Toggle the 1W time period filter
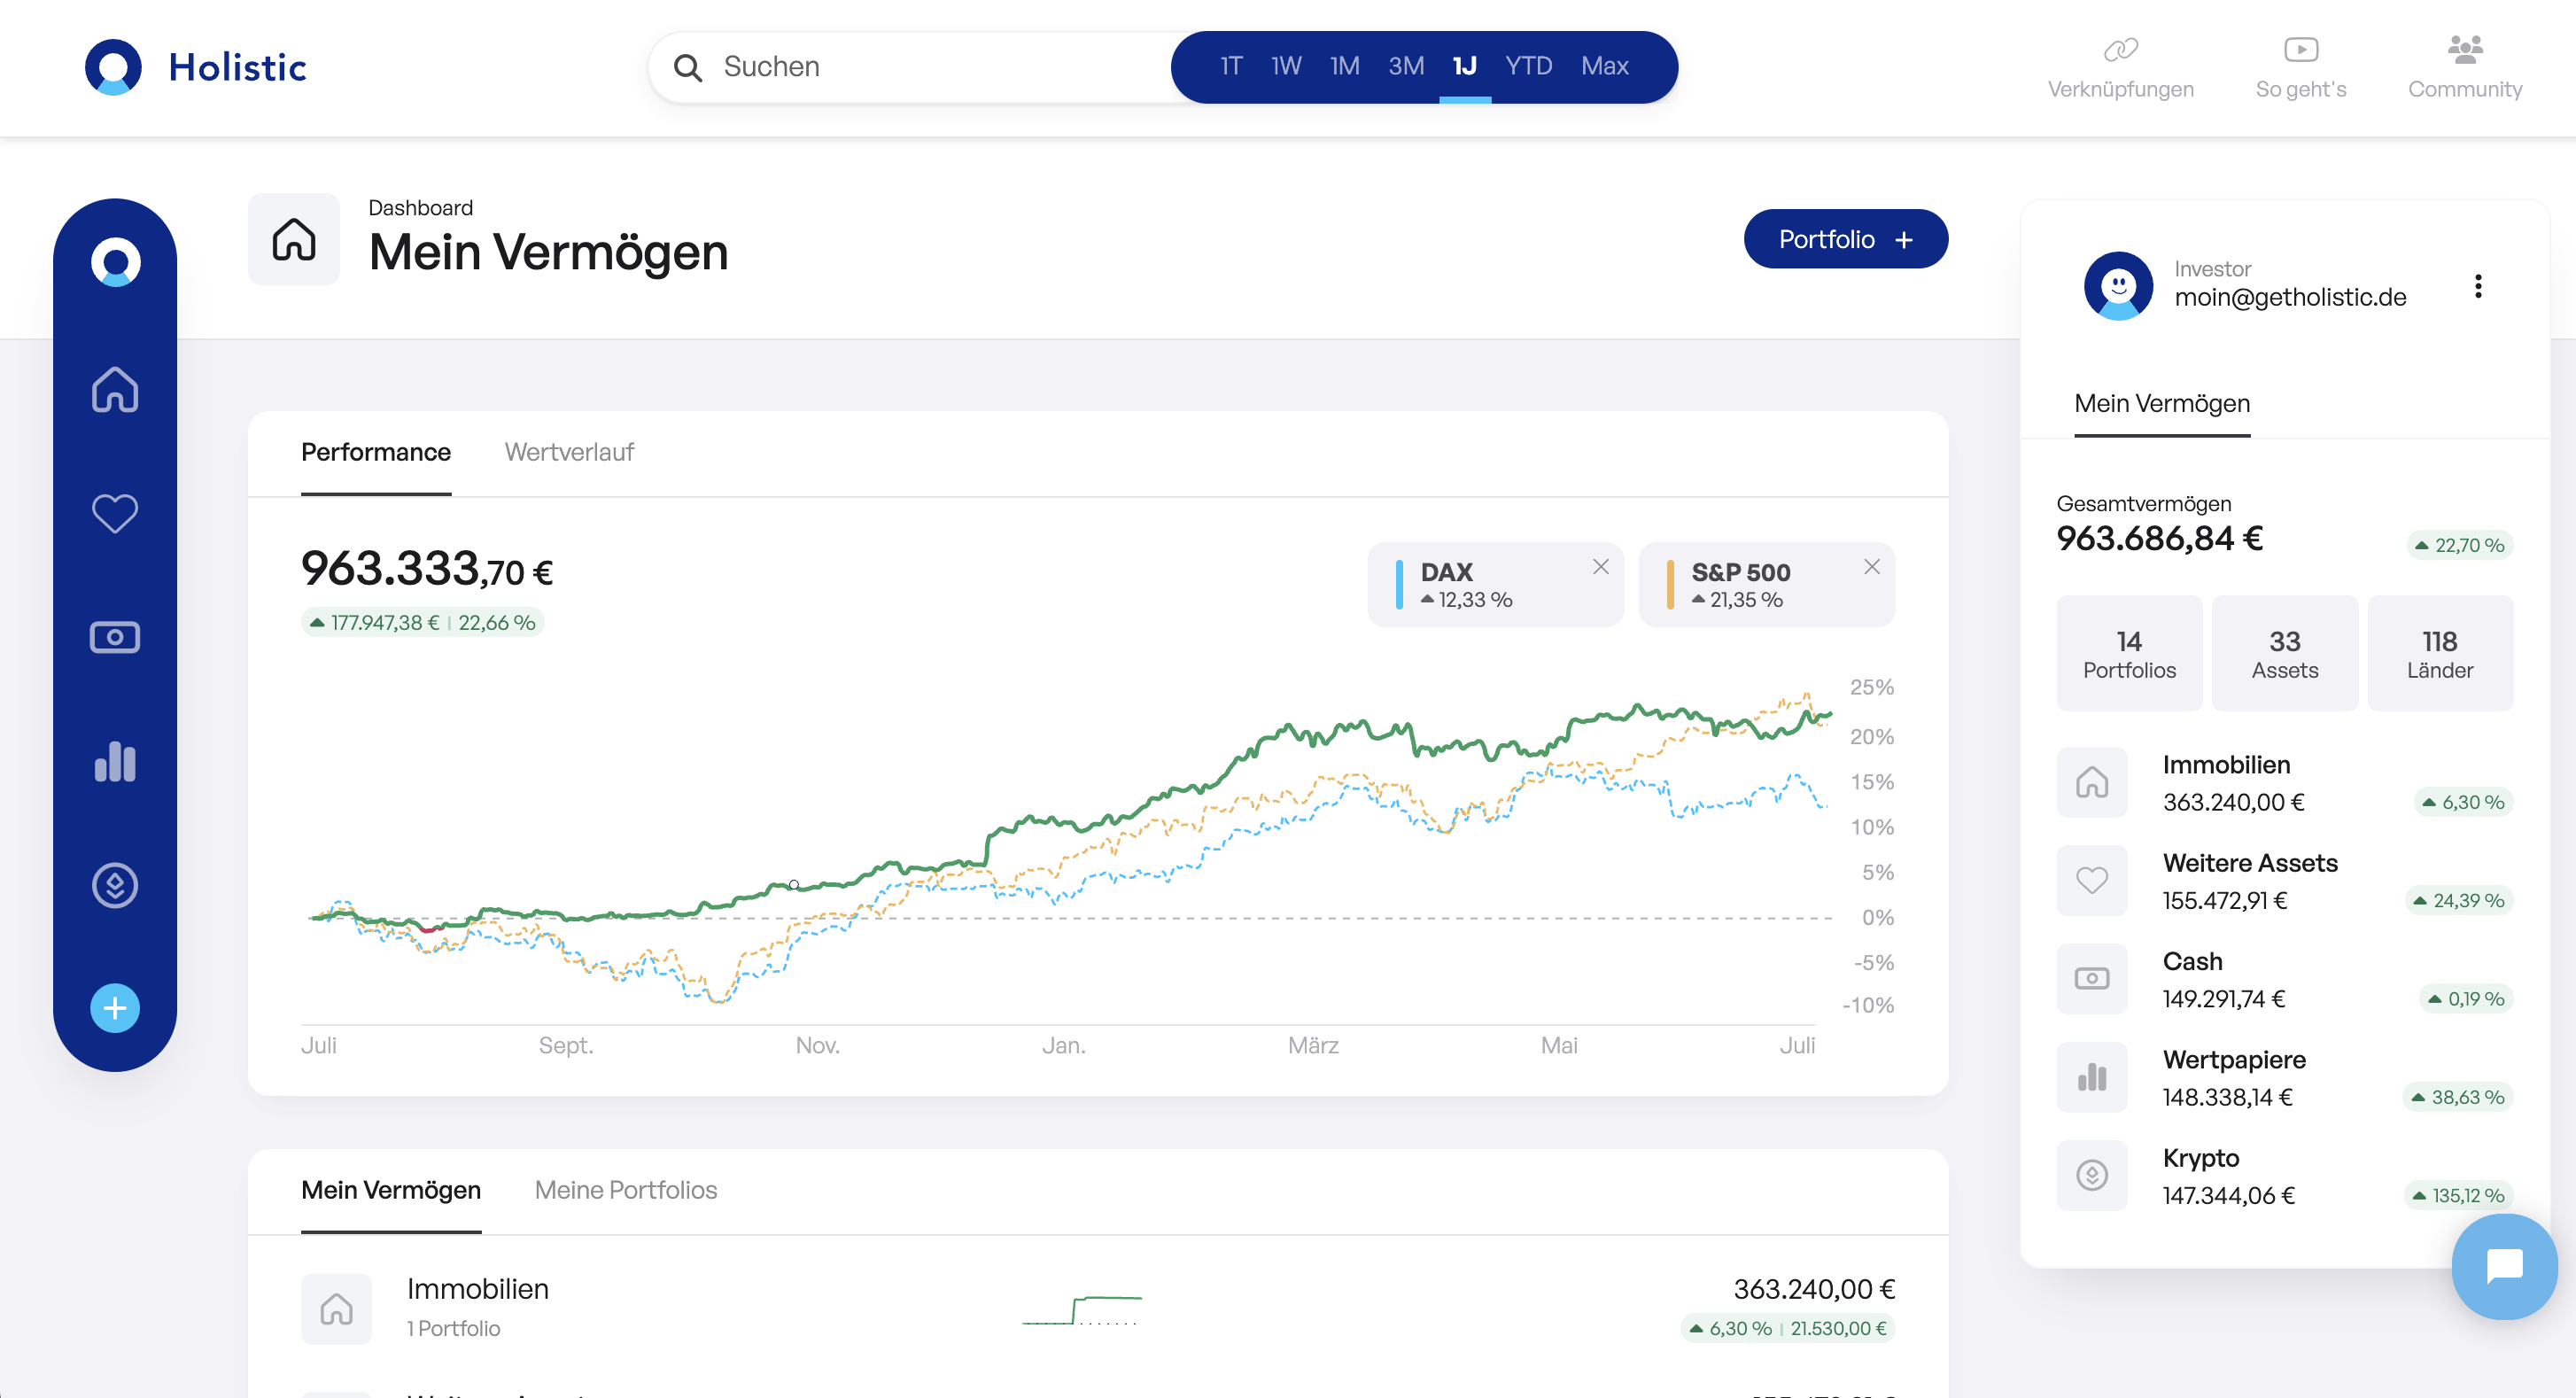The height and width of the screenshot is (1398, 2576). pyautogui.click(x=1285, y=66)
